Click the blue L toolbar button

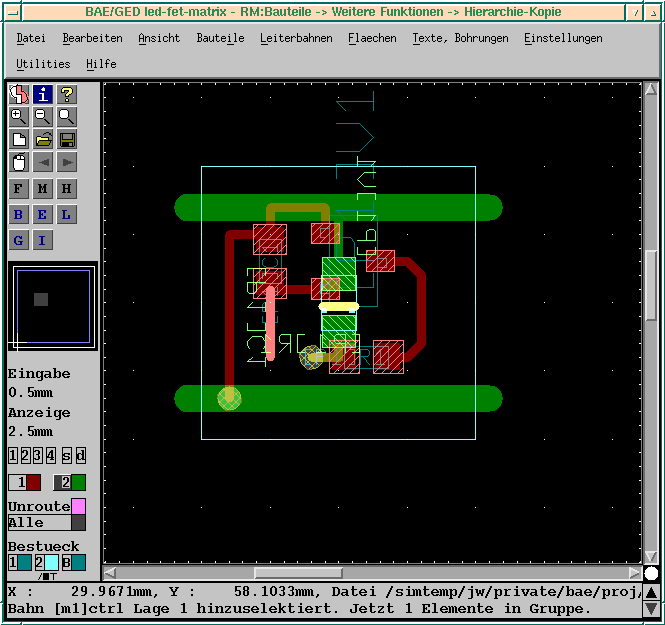coord(67,215)
